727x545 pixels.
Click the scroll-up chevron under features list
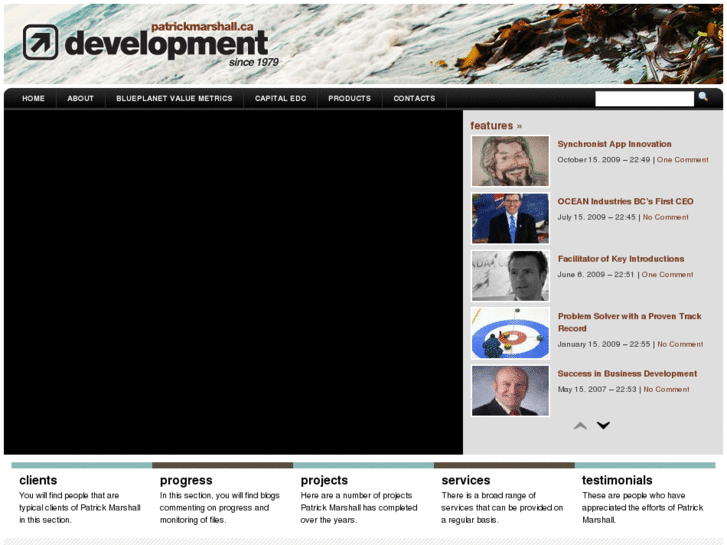[580, 426]
